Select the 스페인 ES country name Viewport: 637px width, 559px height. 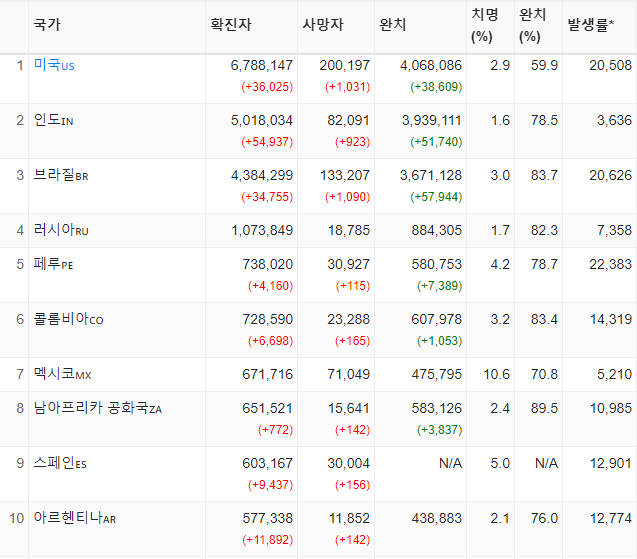tap(60, 463)
